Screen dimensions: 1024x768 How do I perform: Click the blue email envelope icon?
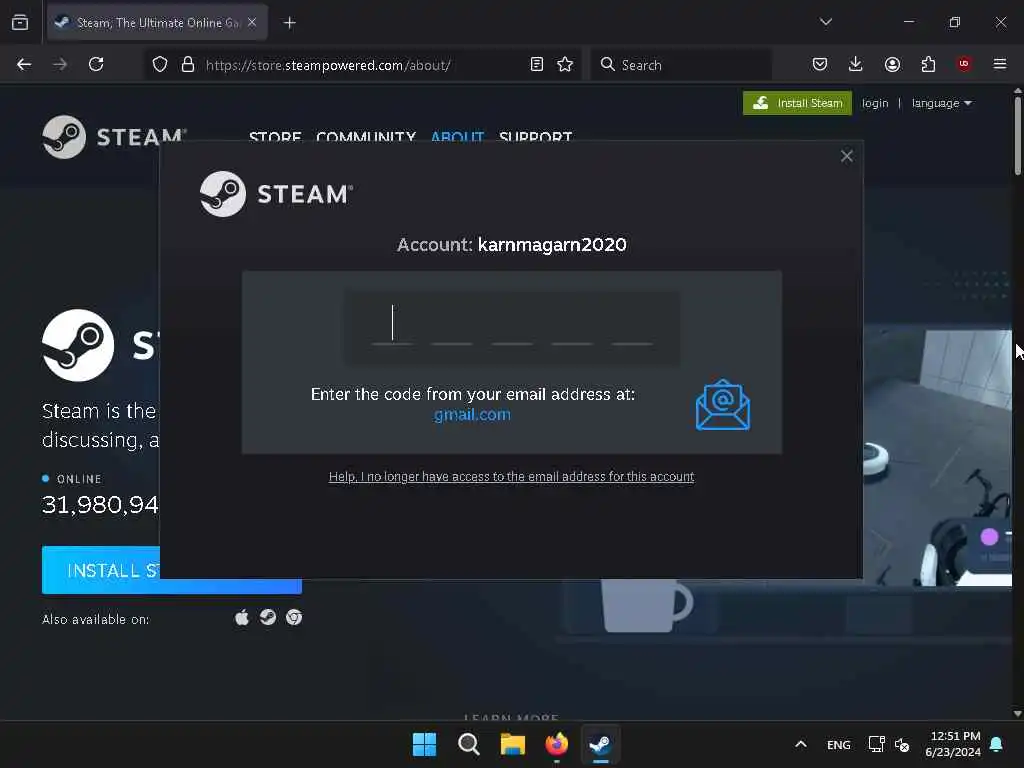pos(723,405)
